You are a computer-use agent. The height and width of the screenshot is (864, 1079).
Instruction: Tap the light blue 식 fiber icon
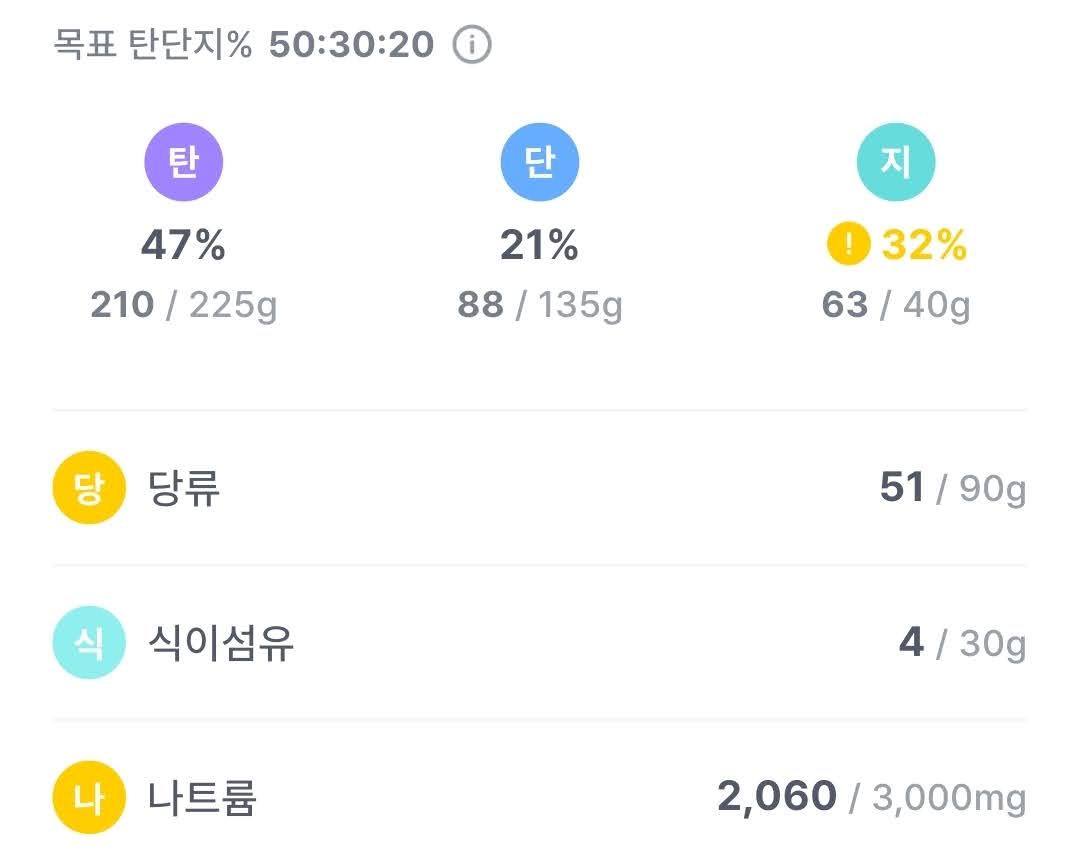pos(89,642)
